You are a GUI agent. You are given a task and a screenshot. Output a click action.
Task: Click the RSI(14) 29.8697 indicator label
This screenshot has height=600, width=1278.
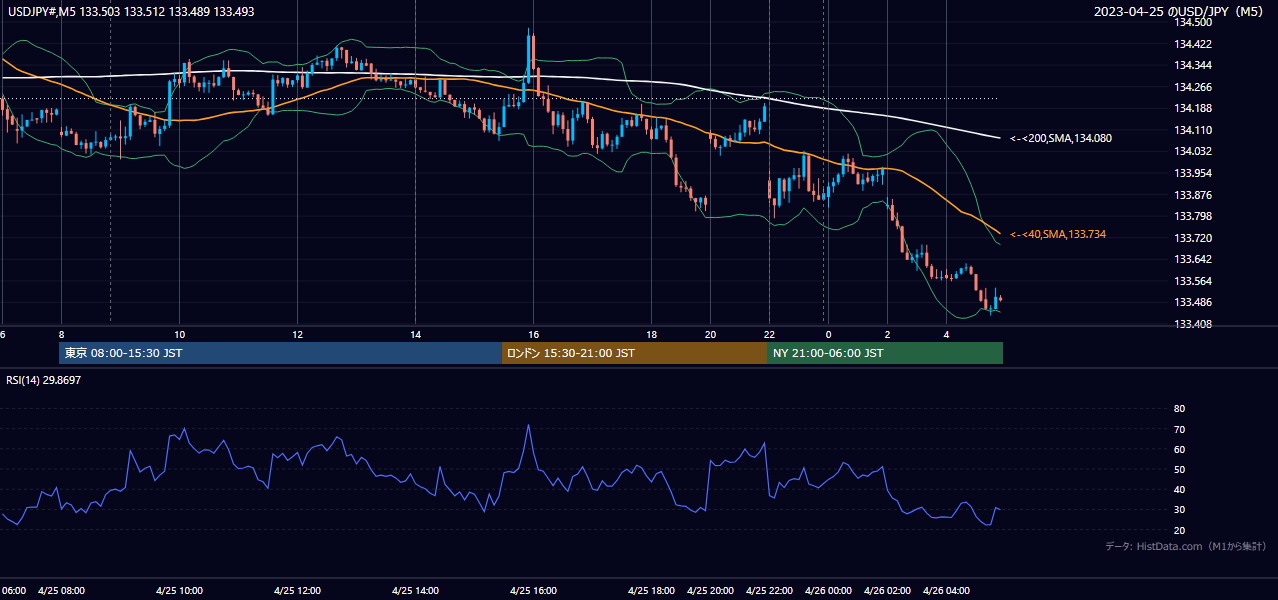coord(44,380)
